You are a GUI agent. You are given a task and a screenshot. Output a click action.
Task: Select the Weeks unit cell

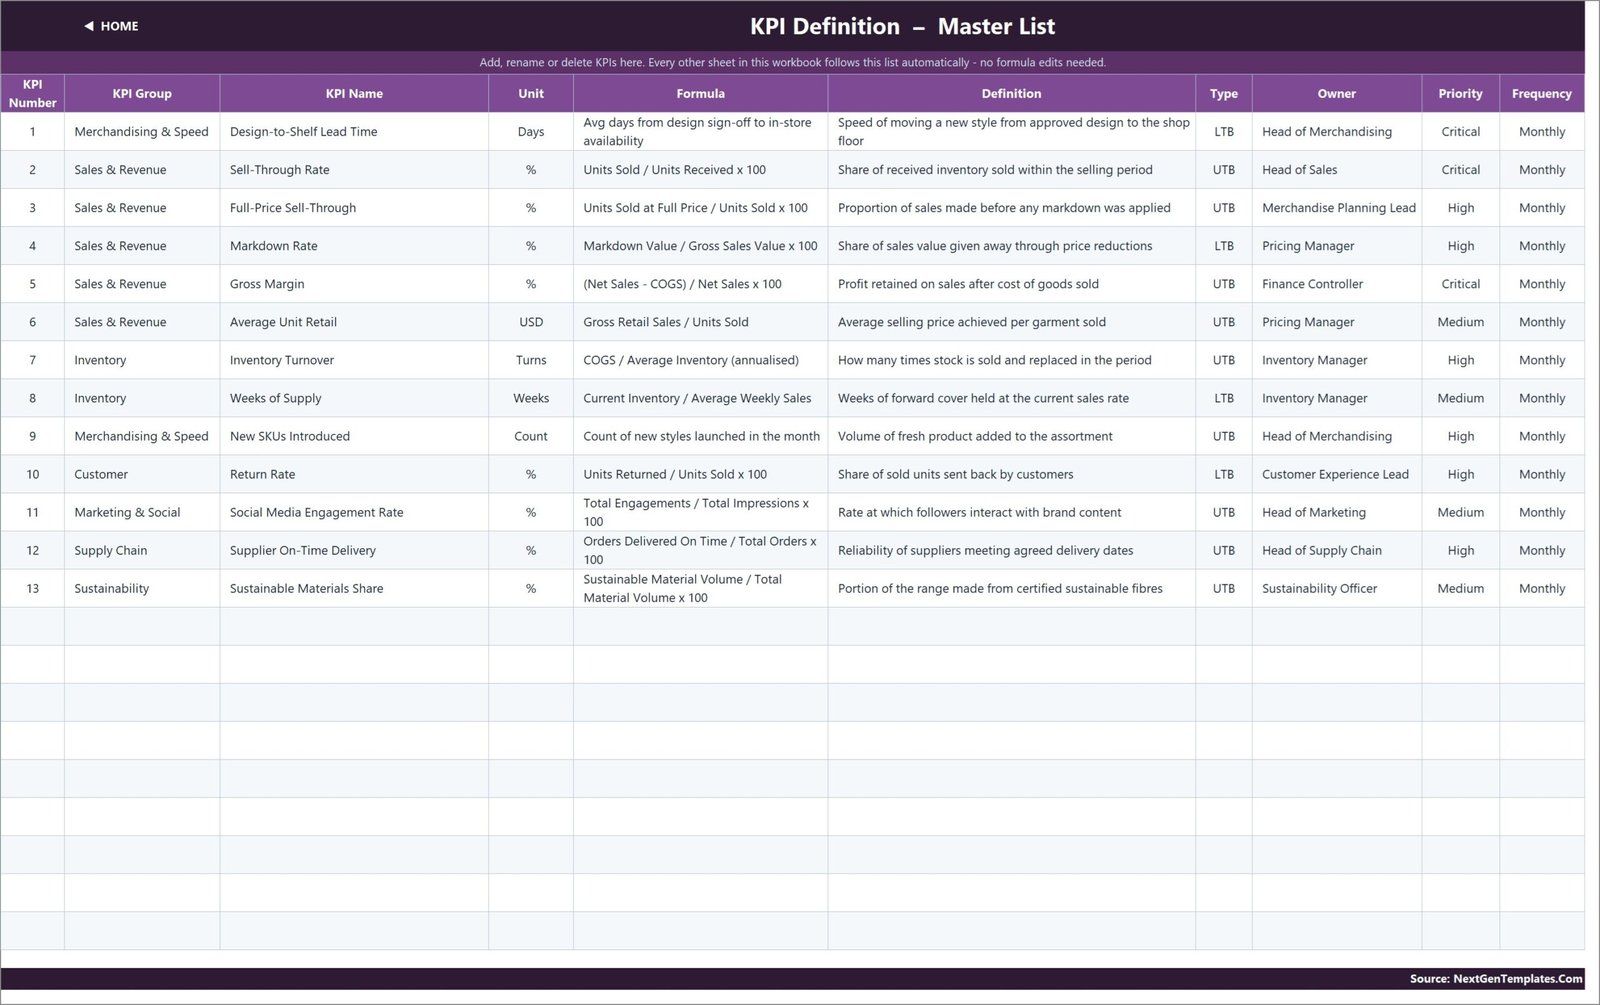531,398
